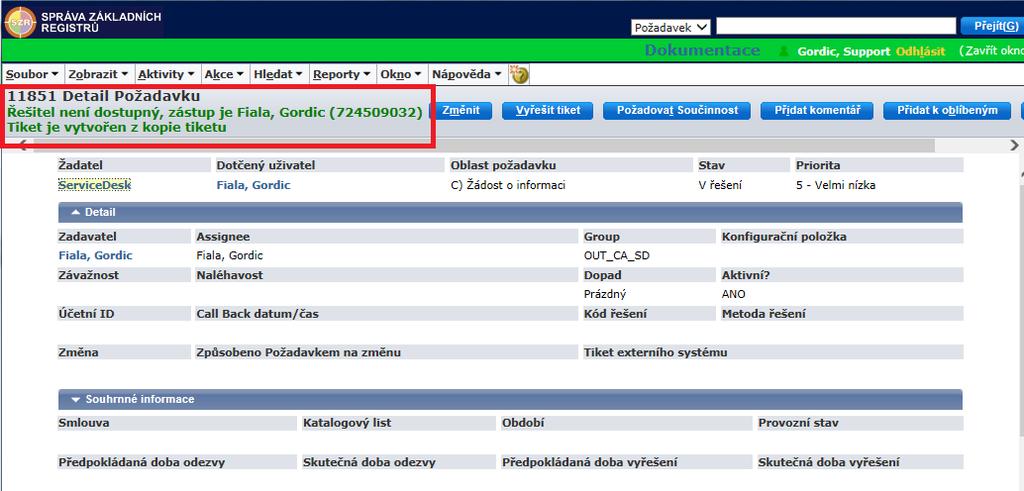Open the Soubor menu
The image size is (1024, 491).
pyautogui.click(x=32, y=74)
